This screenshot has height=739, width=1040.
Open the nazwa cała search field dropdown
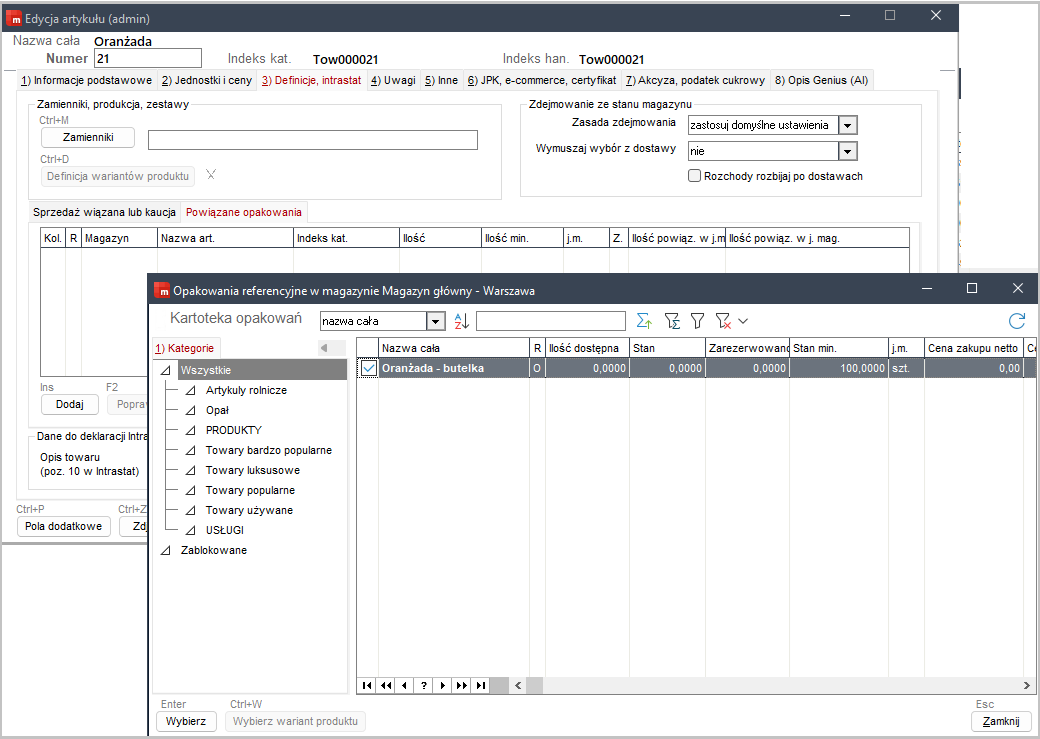click(x=435, y=321)
